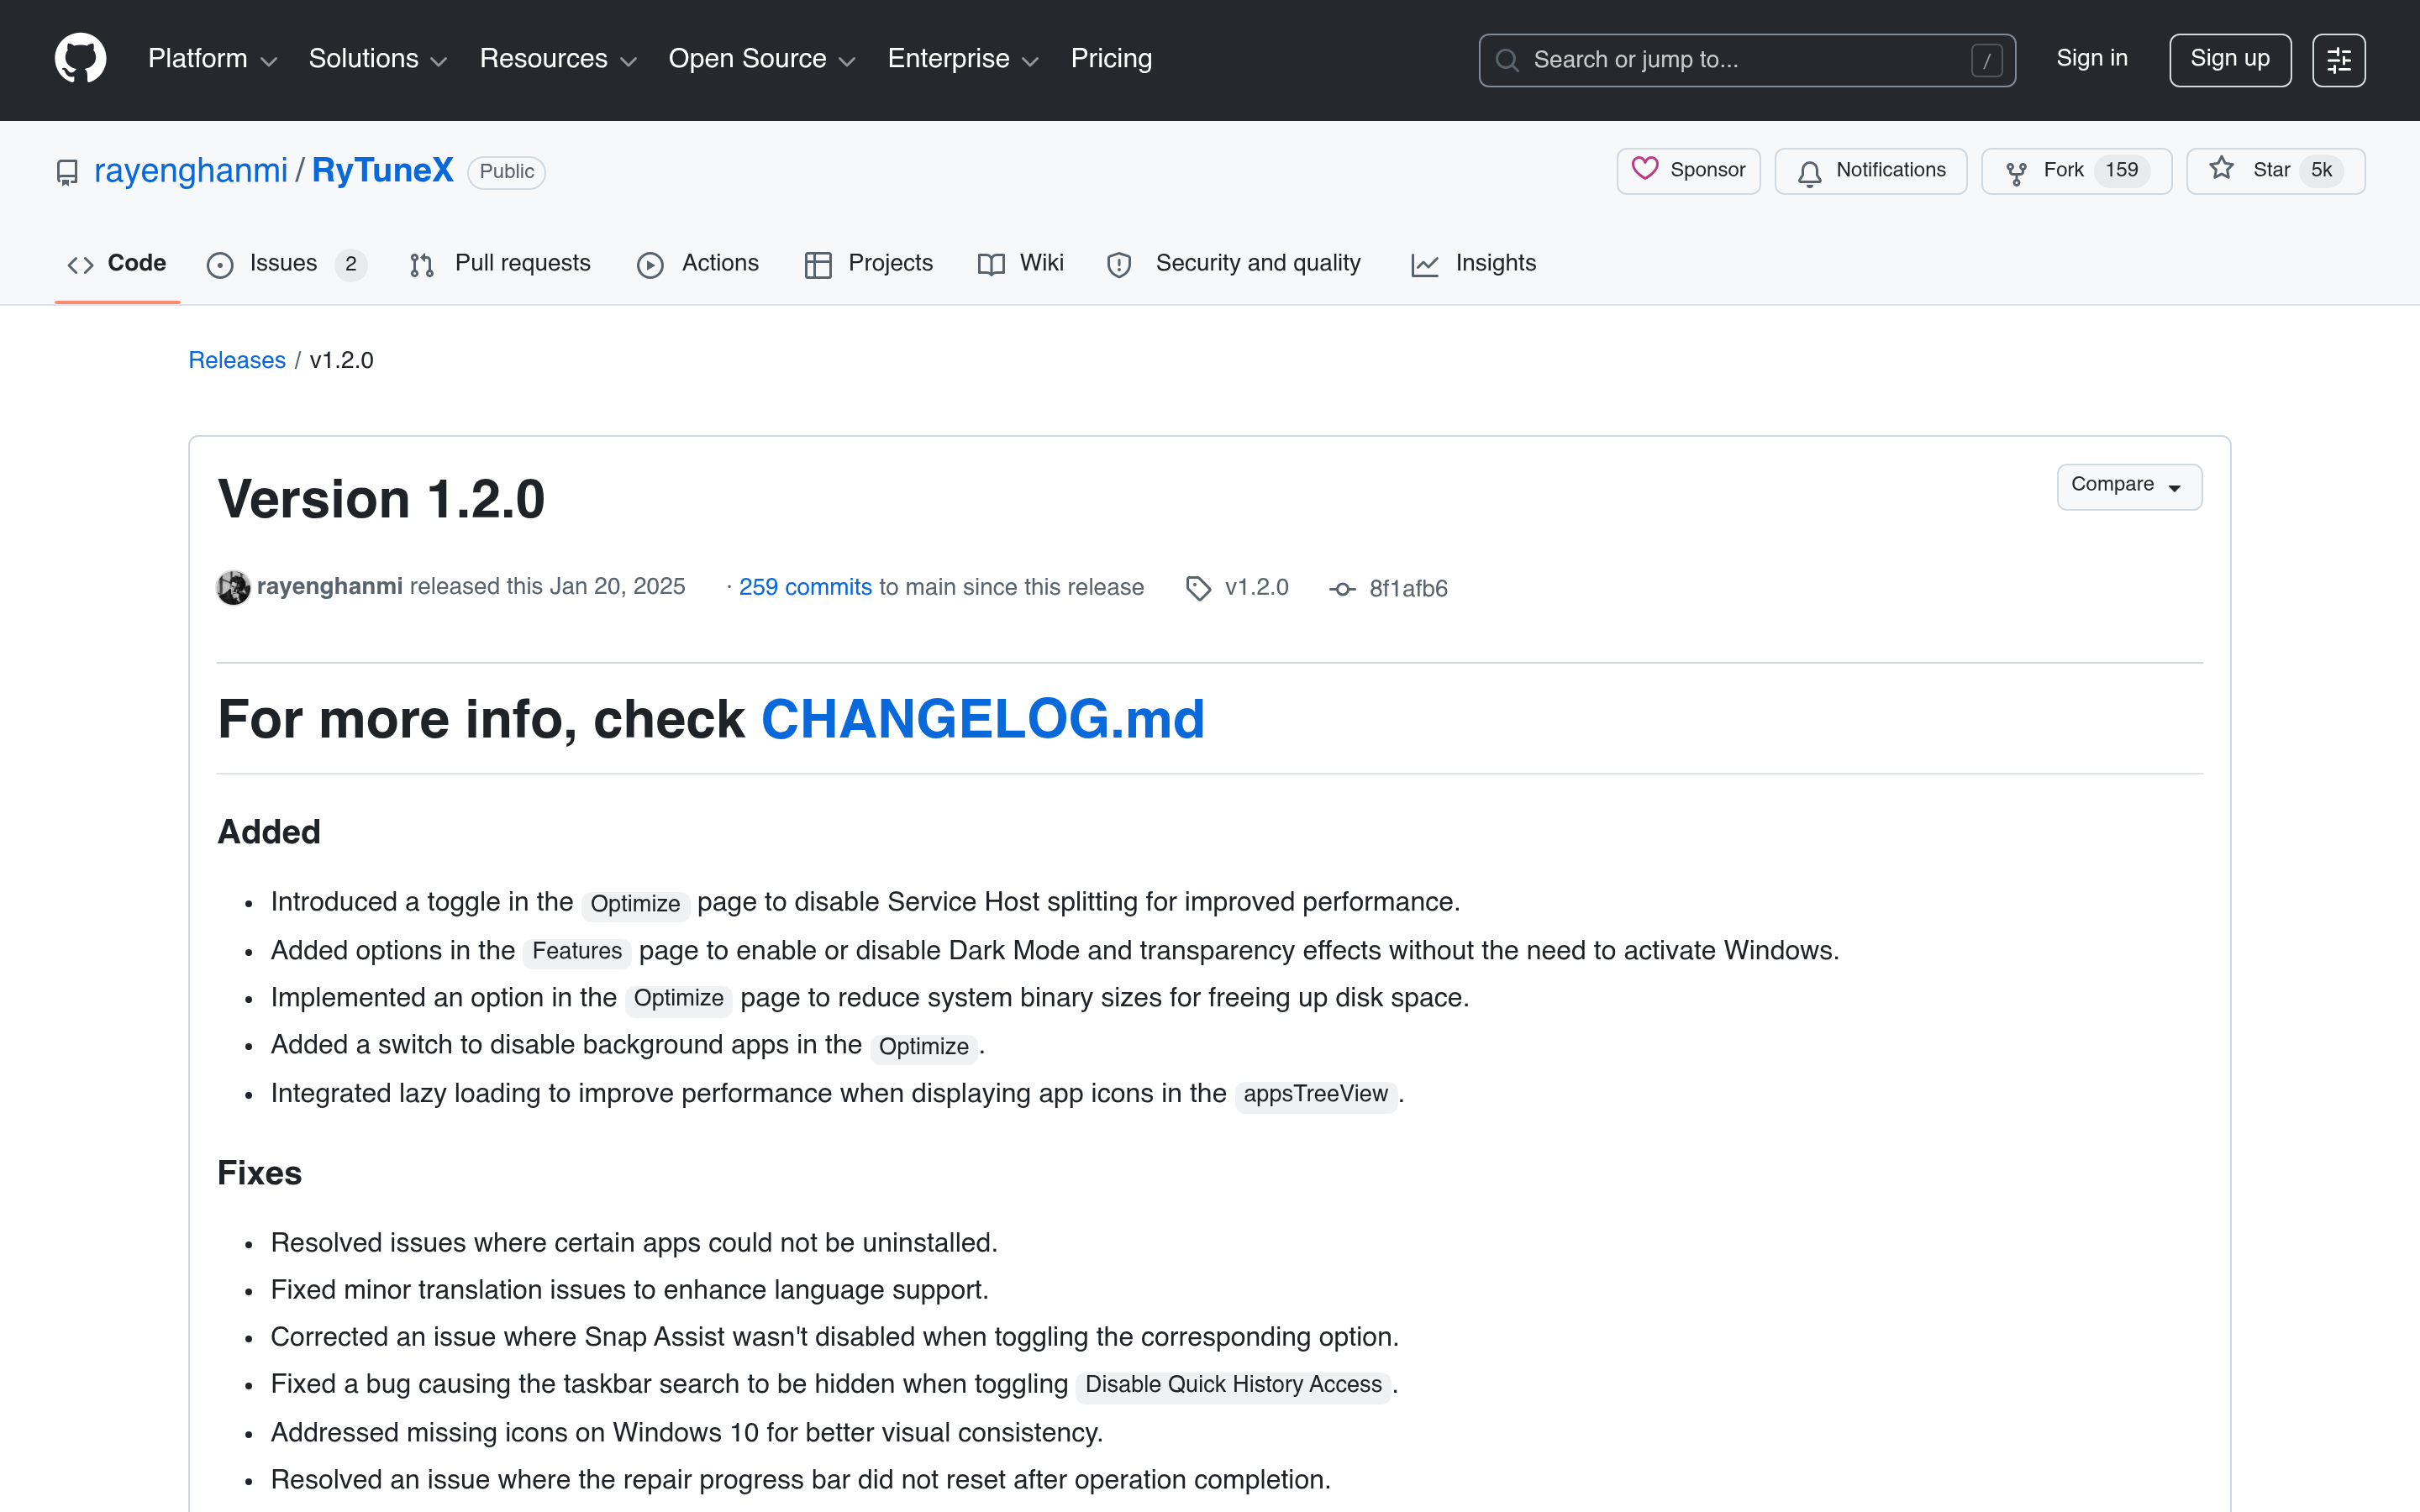Click the Version 1.2.0 heading

coord(382,499)
